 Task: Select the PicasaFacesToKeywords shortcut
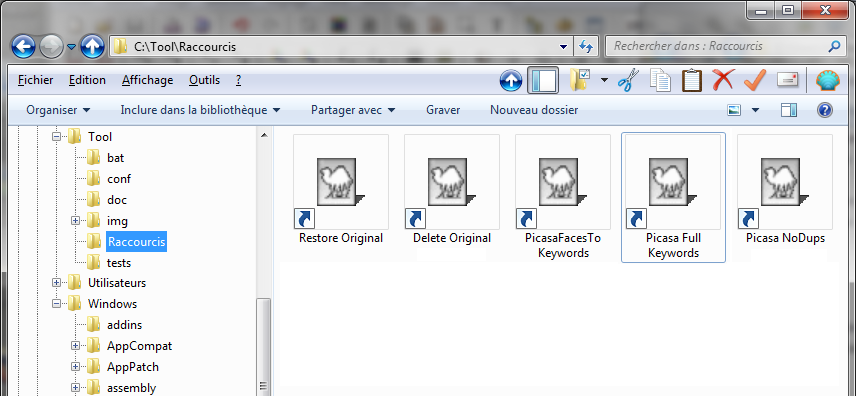(563, 198)
